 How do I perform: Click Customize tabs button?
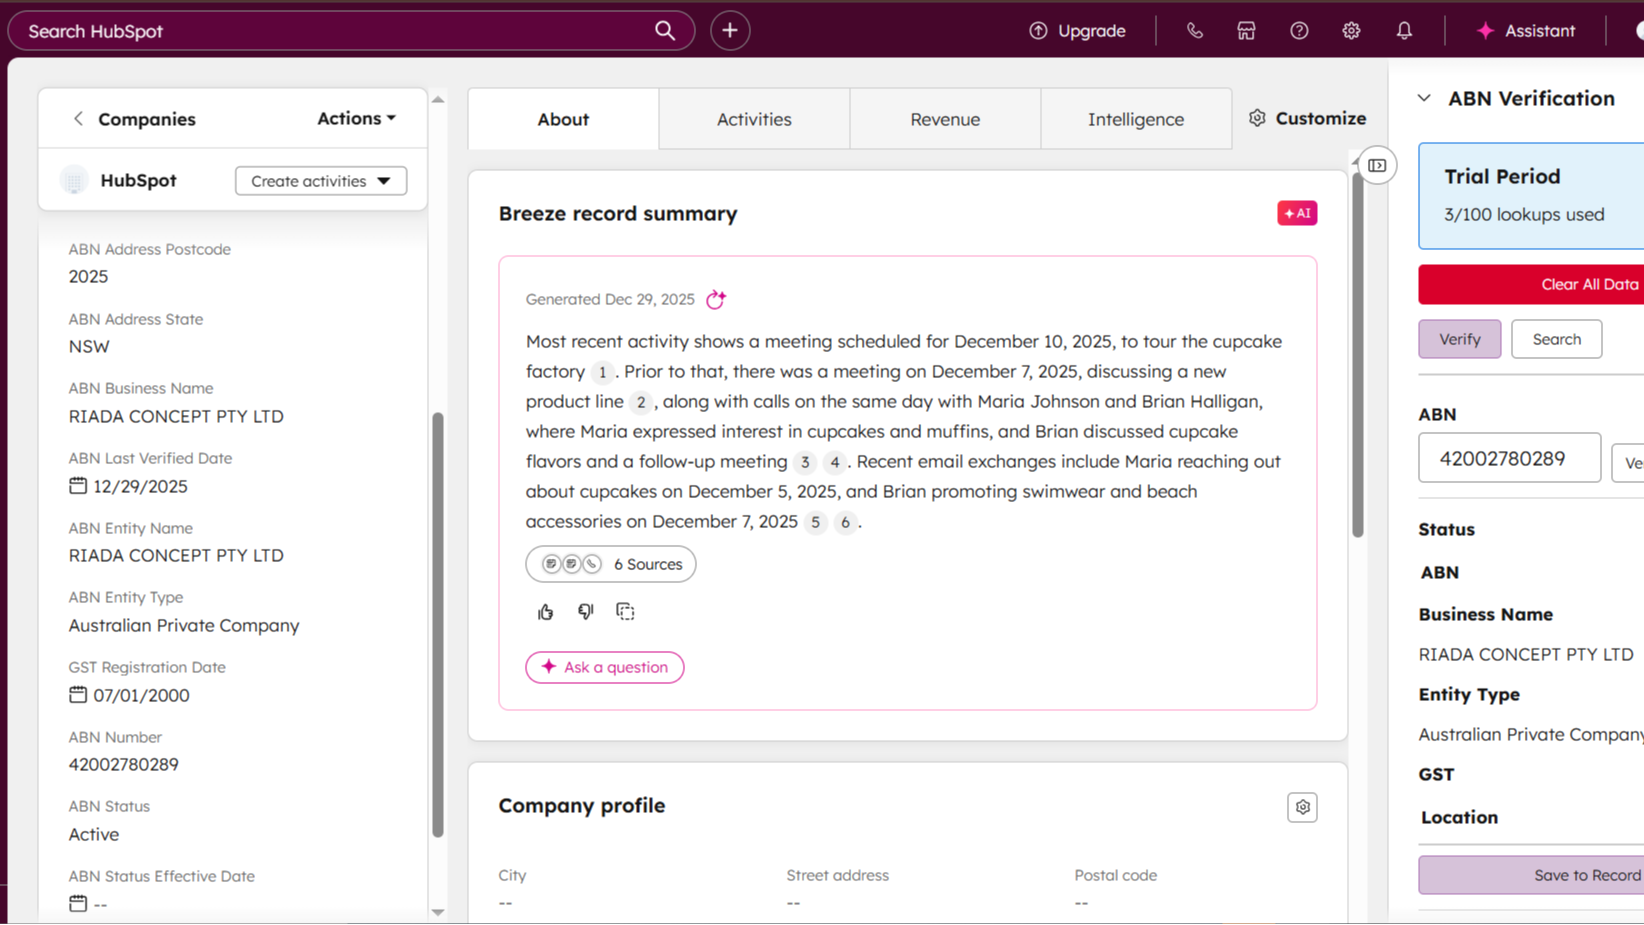coord(1307,118)
